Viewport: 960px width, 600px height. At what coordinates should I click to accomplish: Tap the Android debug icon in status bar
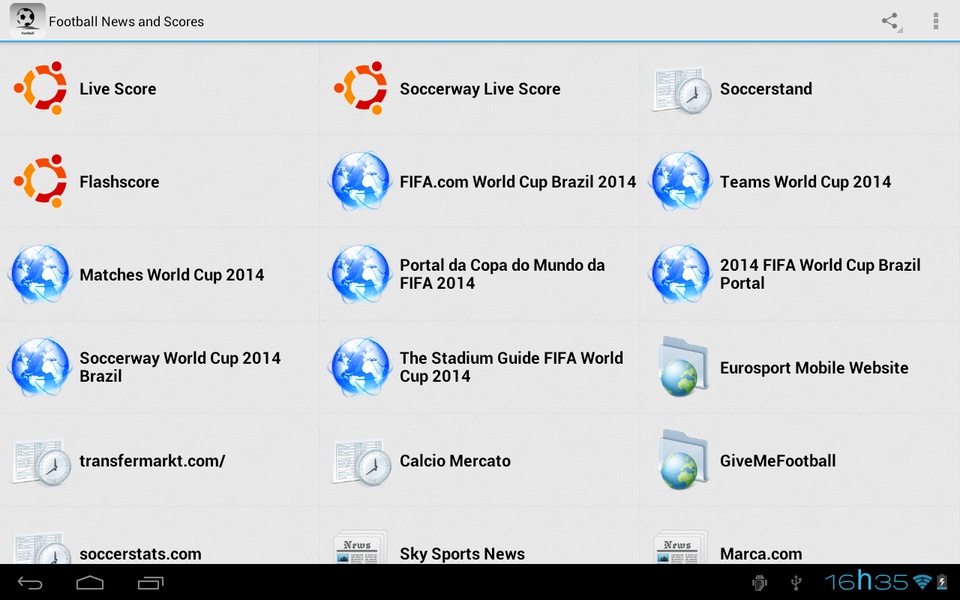pyautogui.click(x=759, y=583)
